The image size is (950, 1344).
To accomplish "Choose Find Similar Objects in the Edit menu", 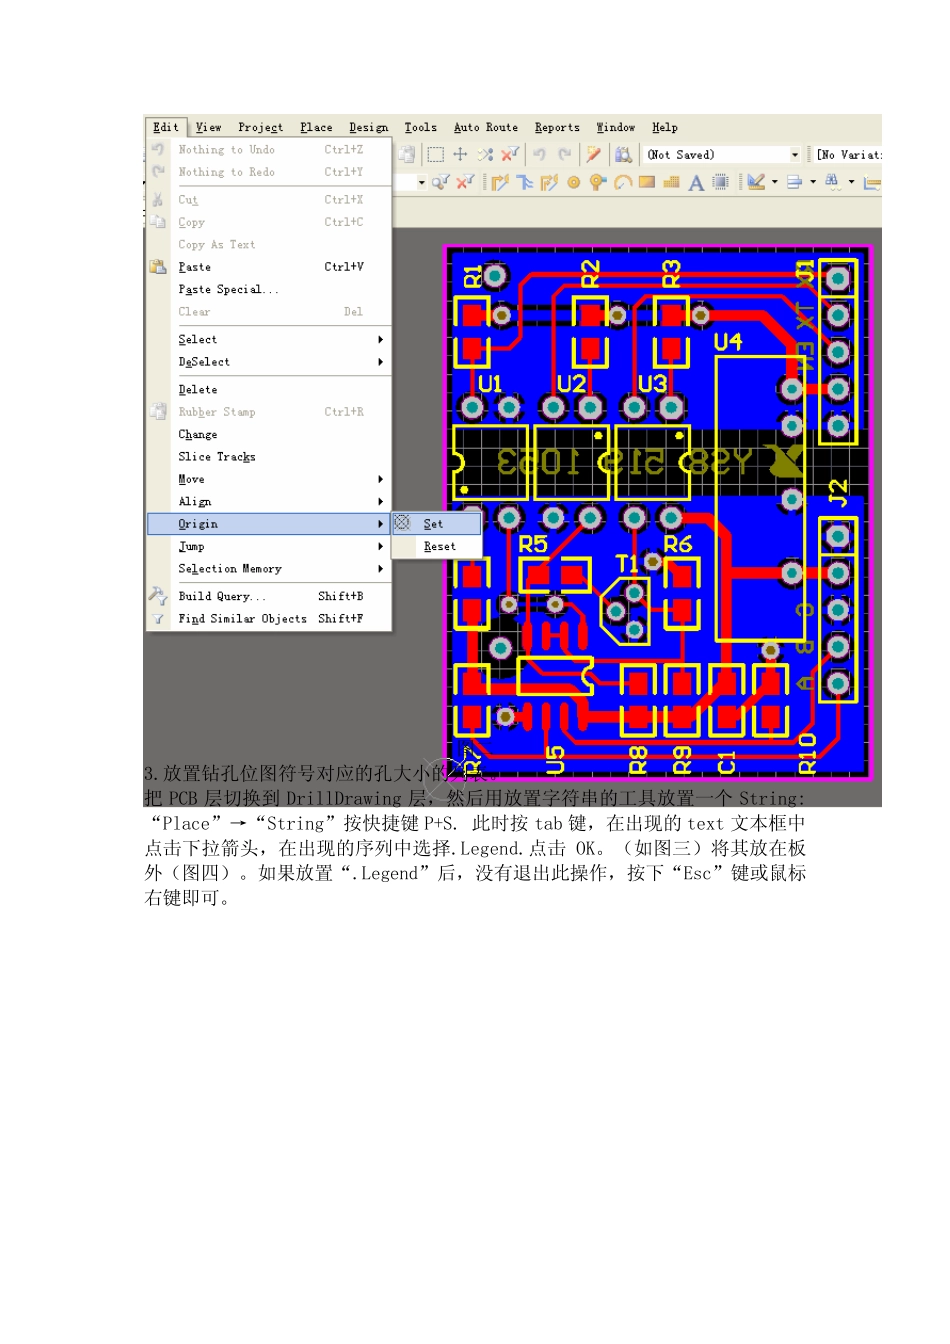I will coord(269,619).
